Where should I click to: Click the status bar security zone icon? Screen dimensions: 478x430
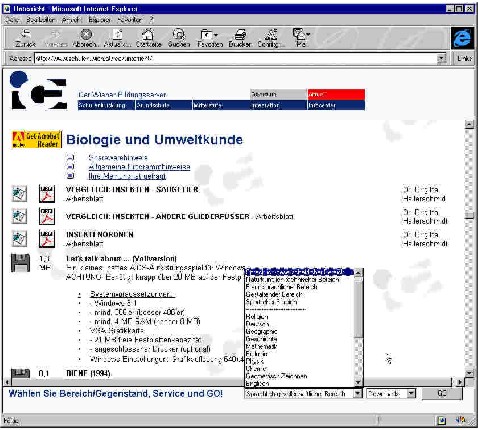(442, 421)
